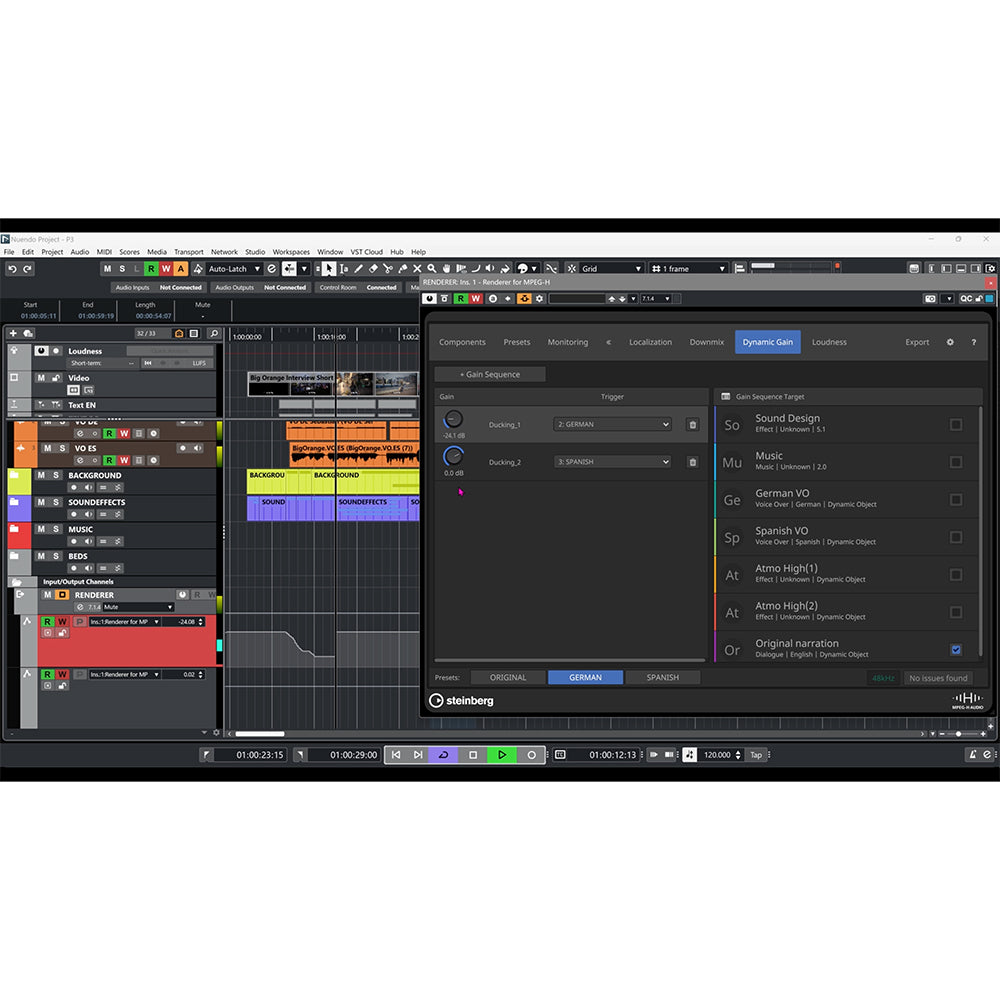Click the tempo value 120.000 field
The height and width of the screenshot is (1000, 1000).
717,754
